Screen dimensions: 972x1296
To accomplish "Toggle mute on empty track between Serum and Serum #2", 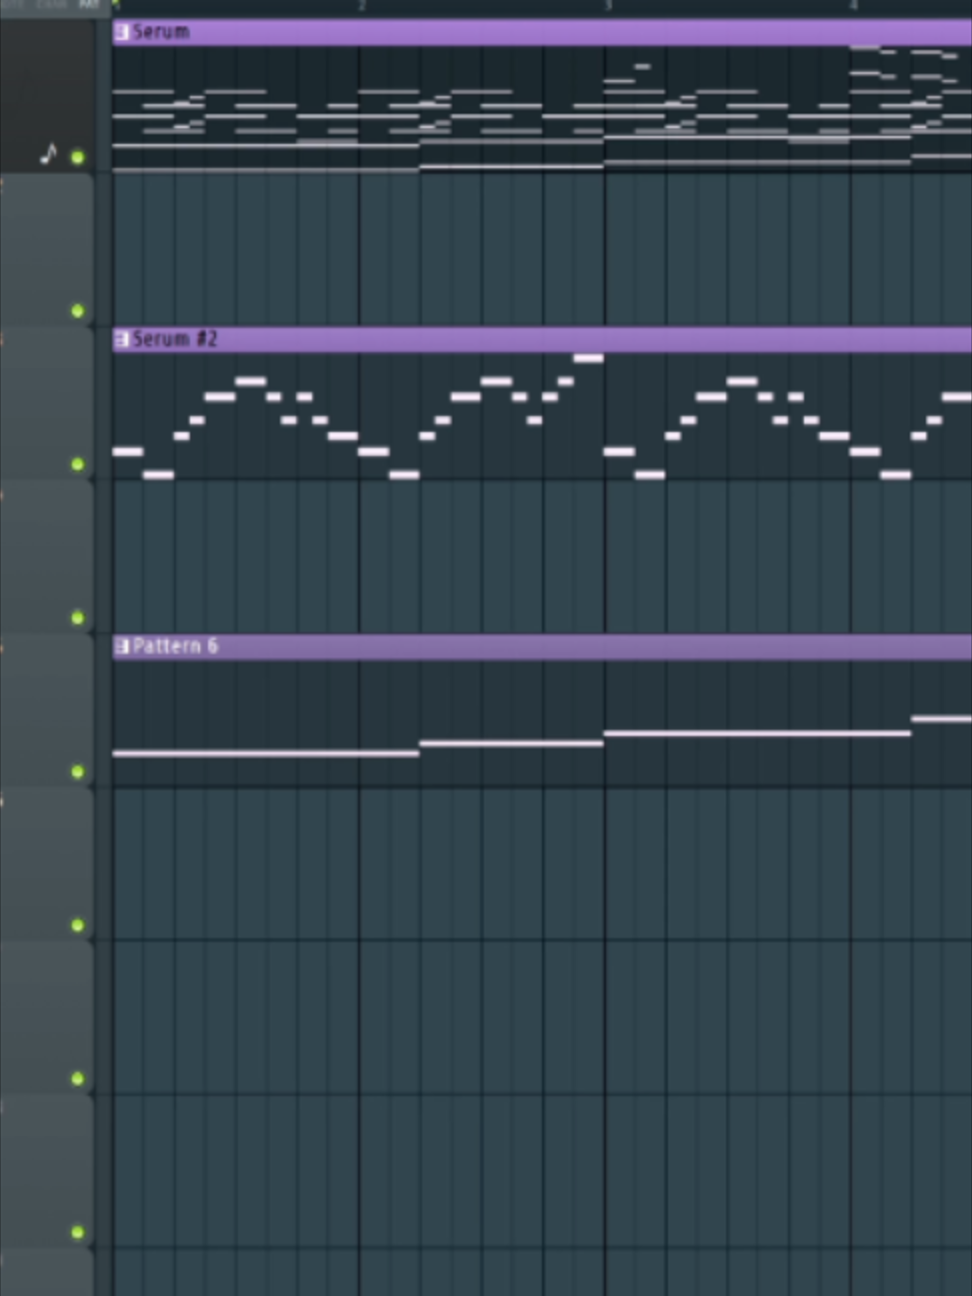I will coord(78,311).
